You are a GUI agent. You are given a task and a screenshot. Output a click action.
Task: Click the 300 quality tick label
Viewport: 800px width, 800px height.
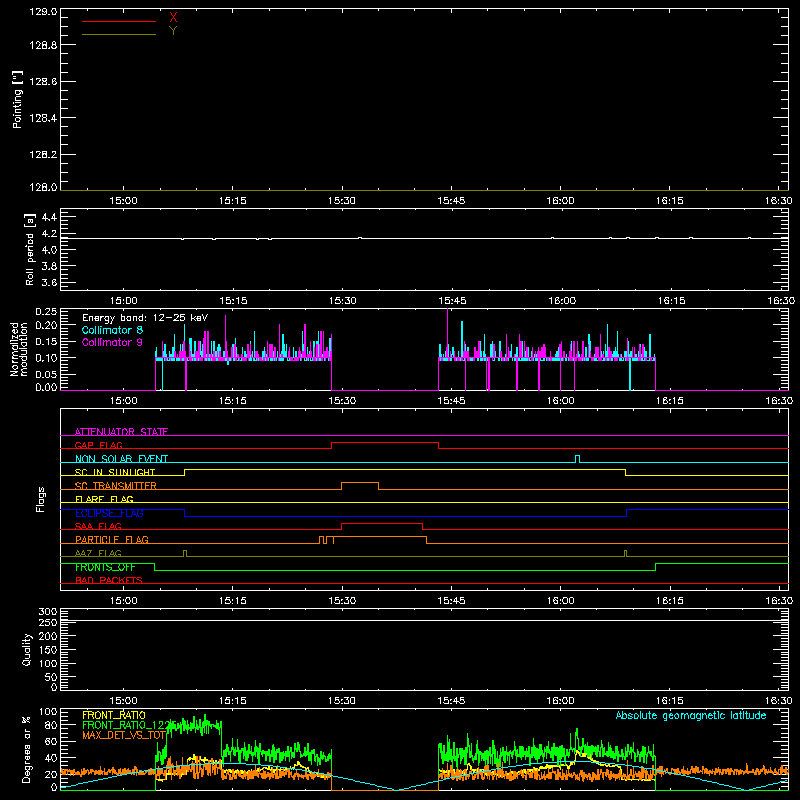pos(48,612)
